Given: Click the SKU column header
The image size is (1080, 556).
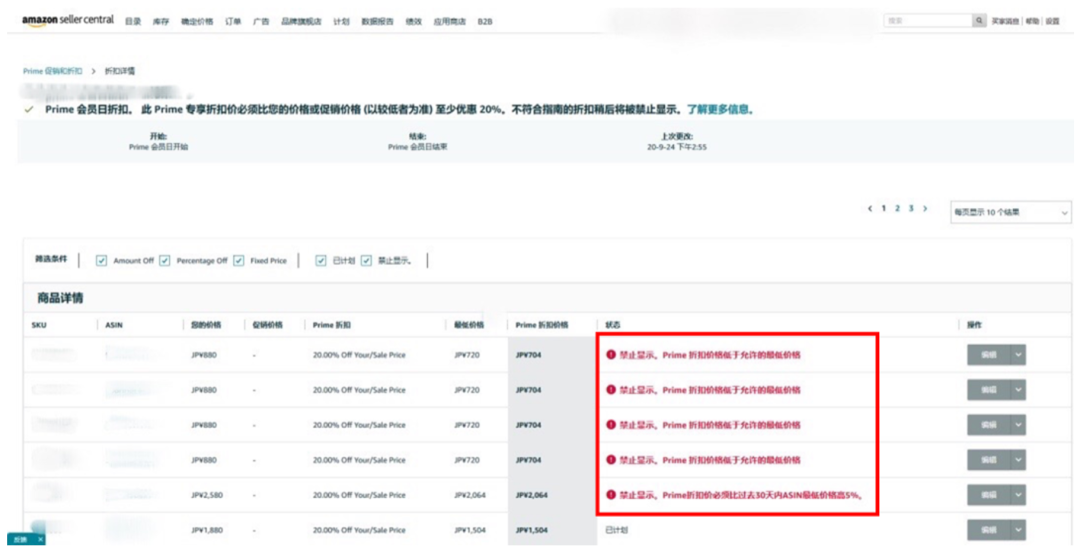Looking at the screenshot, I should pos(39,325).
